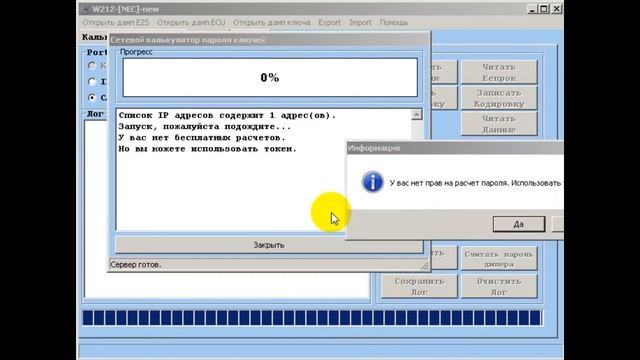Screen dimensions: 640x360
Task: Click the Закрыть button
Action: tap(269, 245)
